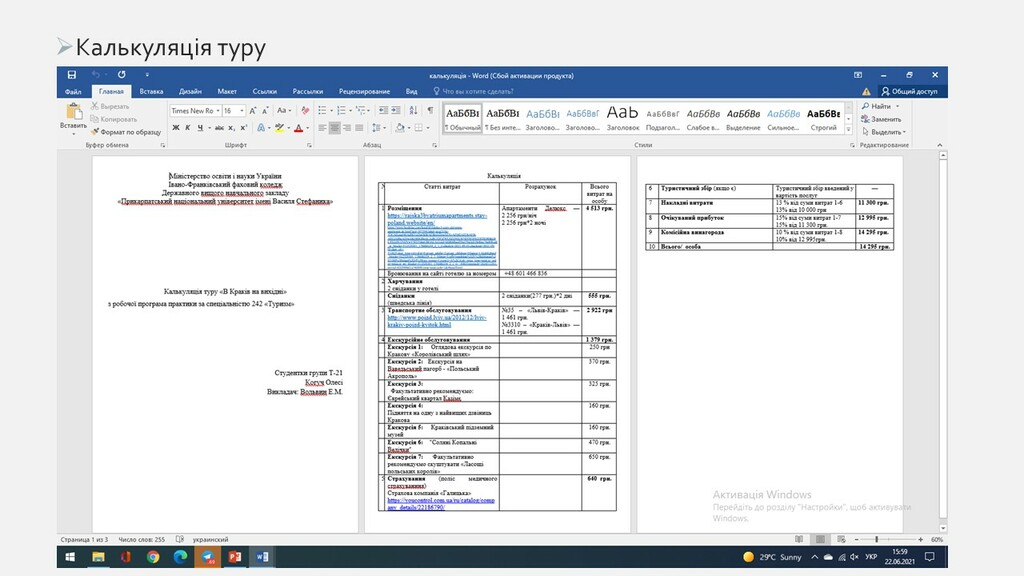1024x576 pixels.
Task: Switch to the Вставка ribbon tab
Action: (151, 91)
